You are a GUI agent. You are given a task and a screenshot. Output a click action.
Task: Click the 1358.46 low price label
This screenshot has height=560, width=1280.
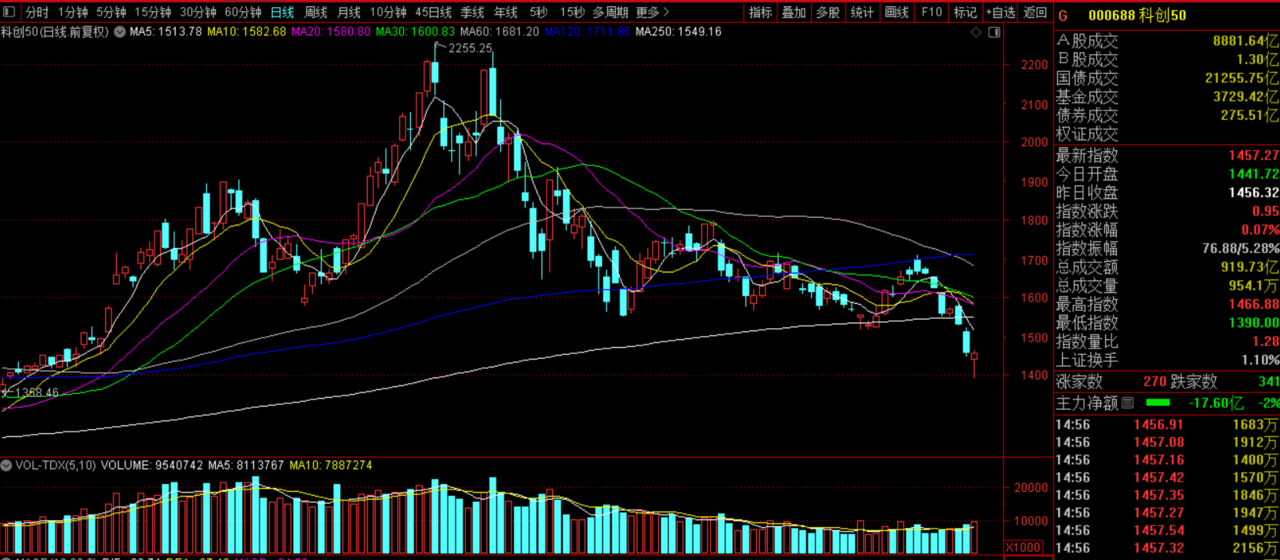coord(36,393)
